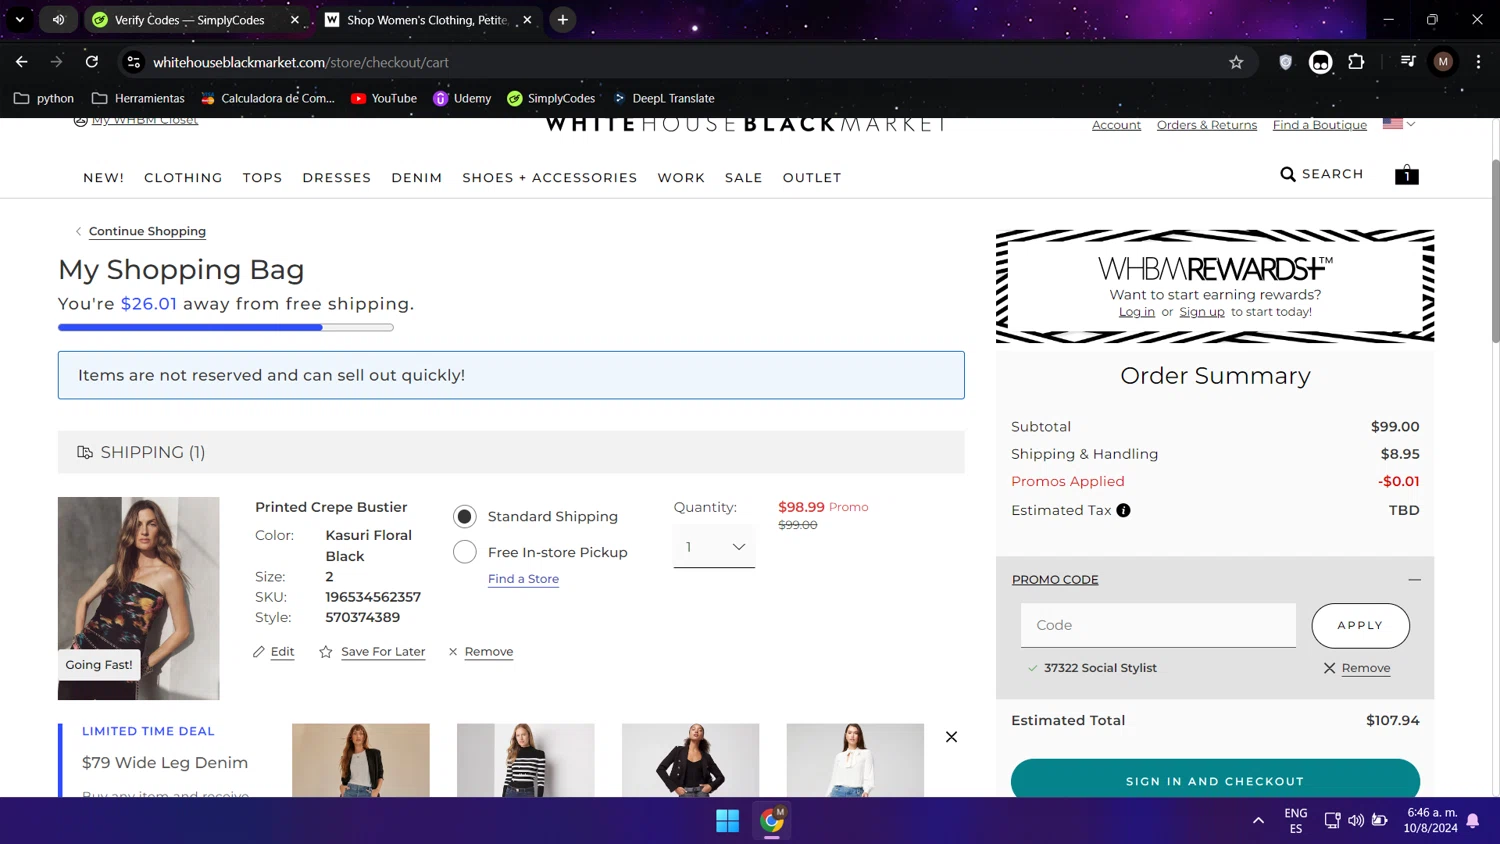This screenshot has height=844, width=1500.
Task: Click the Edit pencil icon for the bustier
Action: click(x=259, y=652)
